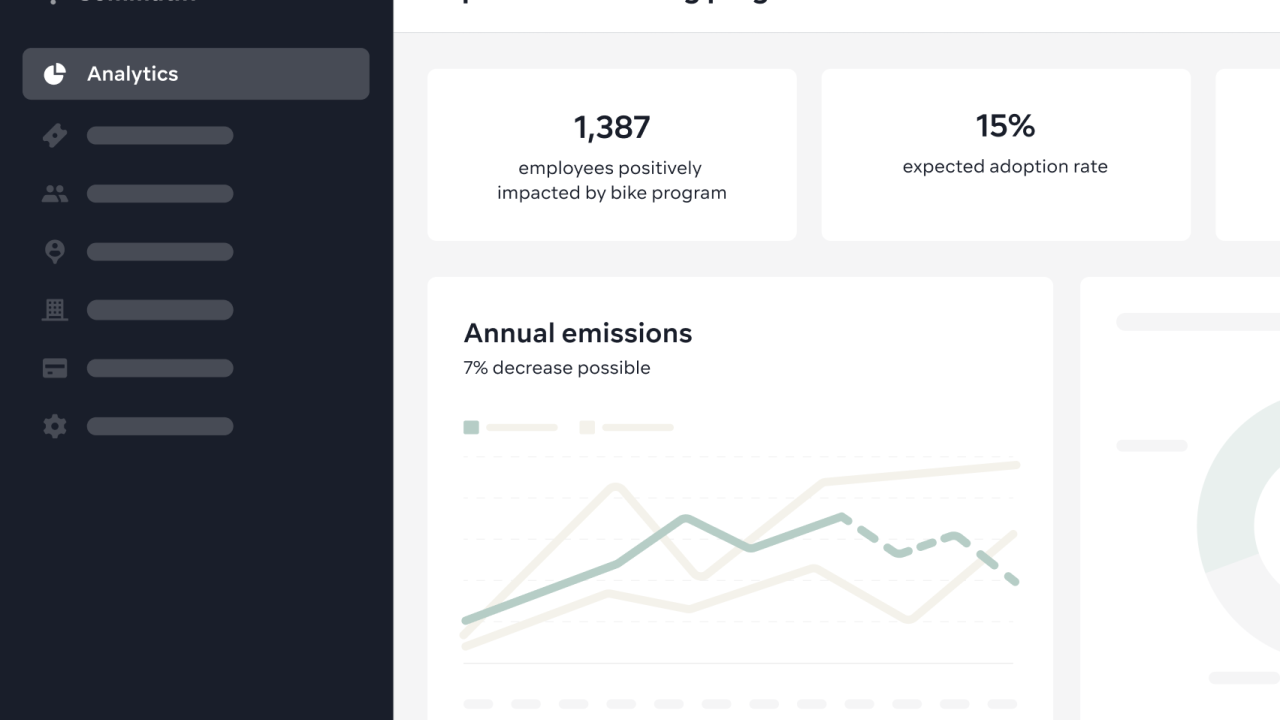Viewport: 1280px width, 720px height.
Task: Click the 1,387 employees impacted card
Action: pos(611,154)
